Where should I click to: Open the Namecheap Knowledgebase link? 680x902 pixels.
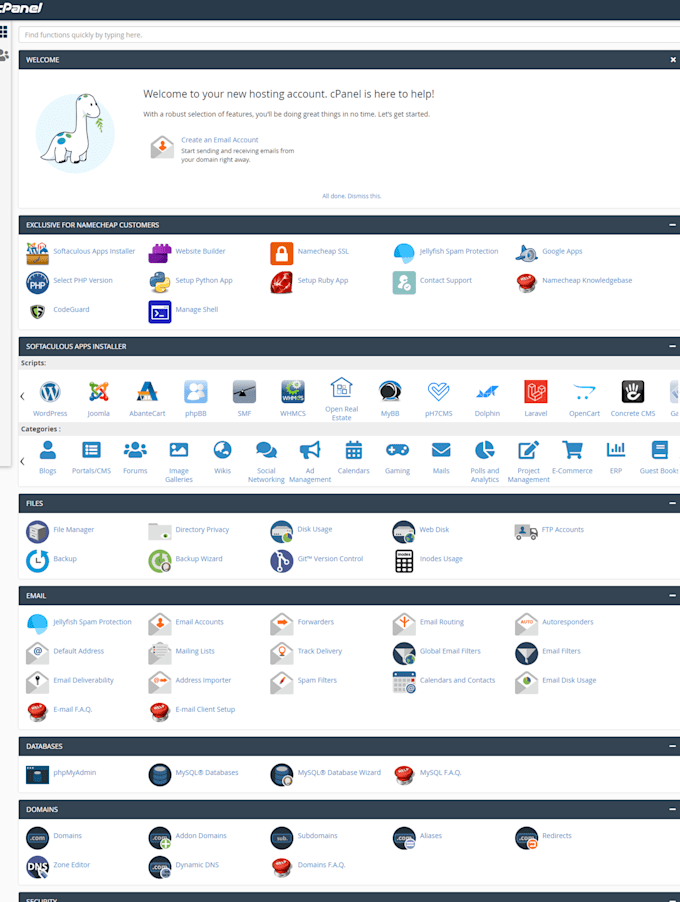(x=587, y=280)
